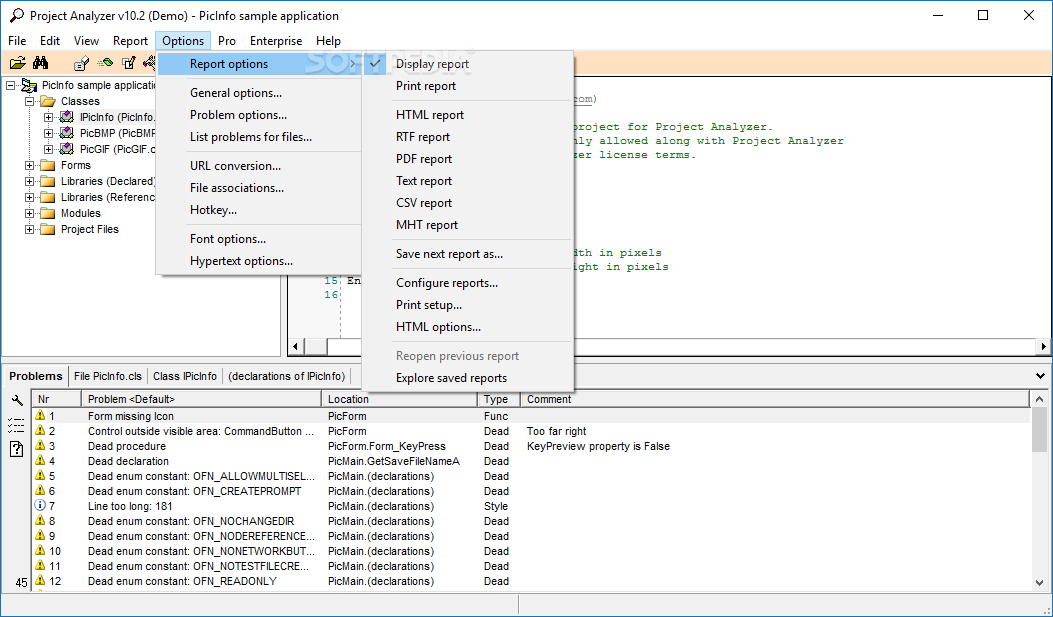Expand the PicGIF class node

coord(48,149)
